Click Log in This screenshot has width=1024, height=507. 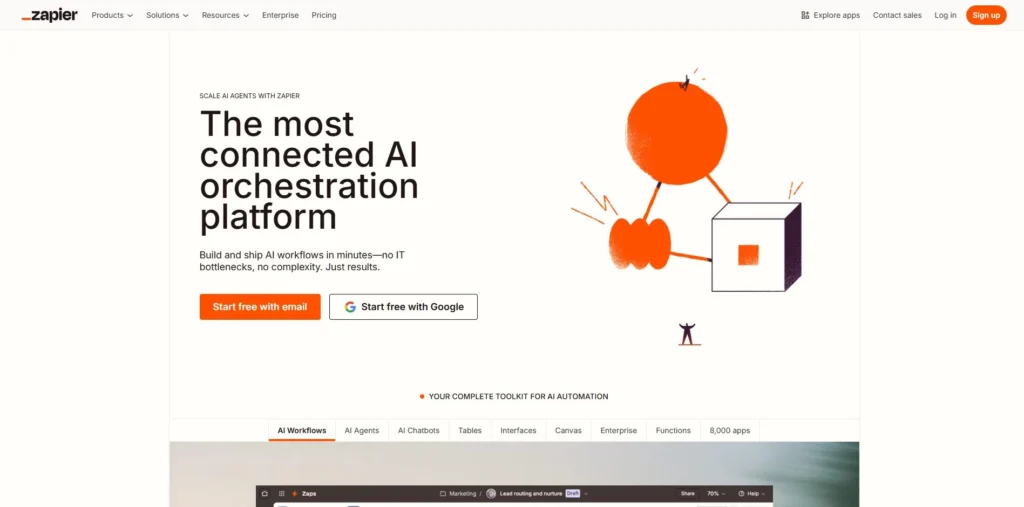point(945,15)
